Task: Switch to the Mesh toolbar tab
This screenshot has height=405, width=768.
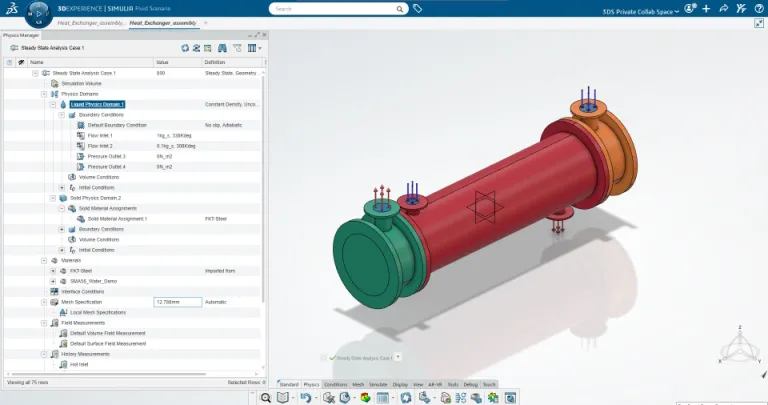Action: coord(358,384)
